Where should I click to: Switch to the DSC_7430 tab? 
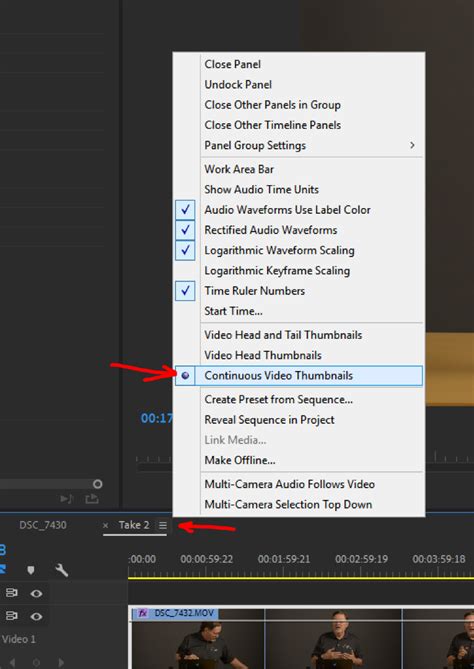click(43, 525)
